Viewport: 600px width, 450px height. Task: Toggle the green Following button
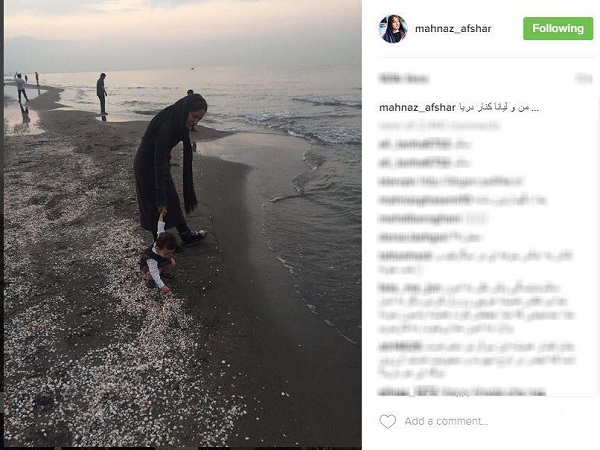pos(558,28)
